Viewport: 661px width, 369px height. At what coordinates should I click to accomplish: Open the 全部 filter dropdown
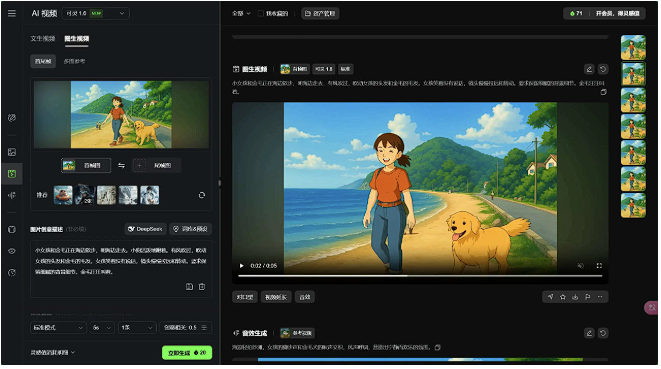click(x=241, y=13)
